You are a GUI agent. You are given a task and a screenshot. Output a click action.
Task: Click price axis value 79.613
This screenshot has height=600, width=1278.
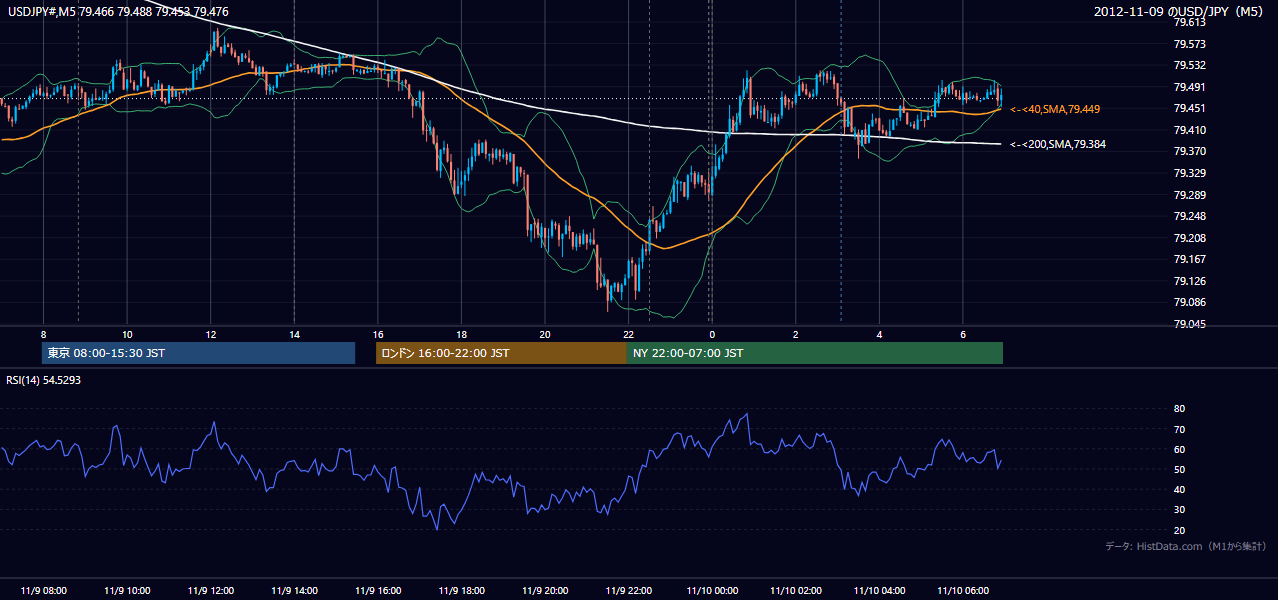tap(1189, 22)
